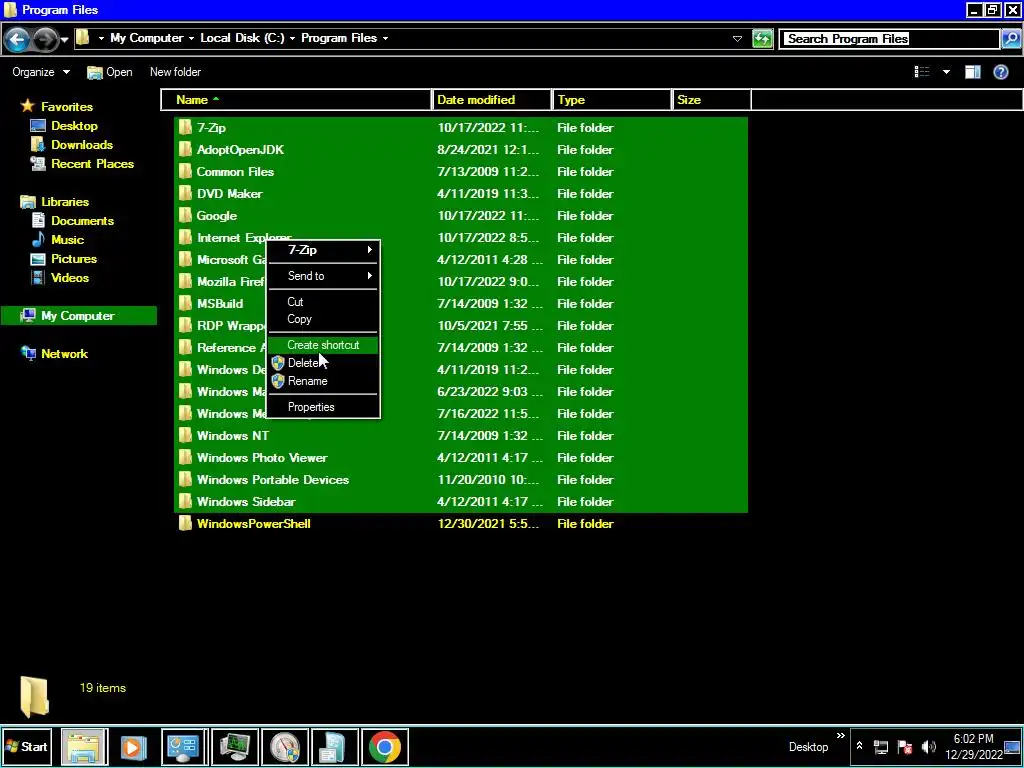The height and width of the screenshot is (768, 1024).
Task: Choose Create shortcut in context menu
Action: pos(323,345)
